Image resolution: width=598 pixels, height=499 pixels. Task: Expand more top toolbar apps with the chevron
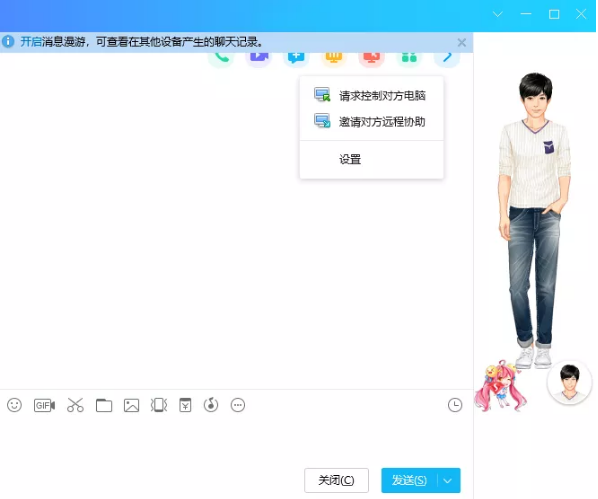pyautogui.click(x=447, y=58)
